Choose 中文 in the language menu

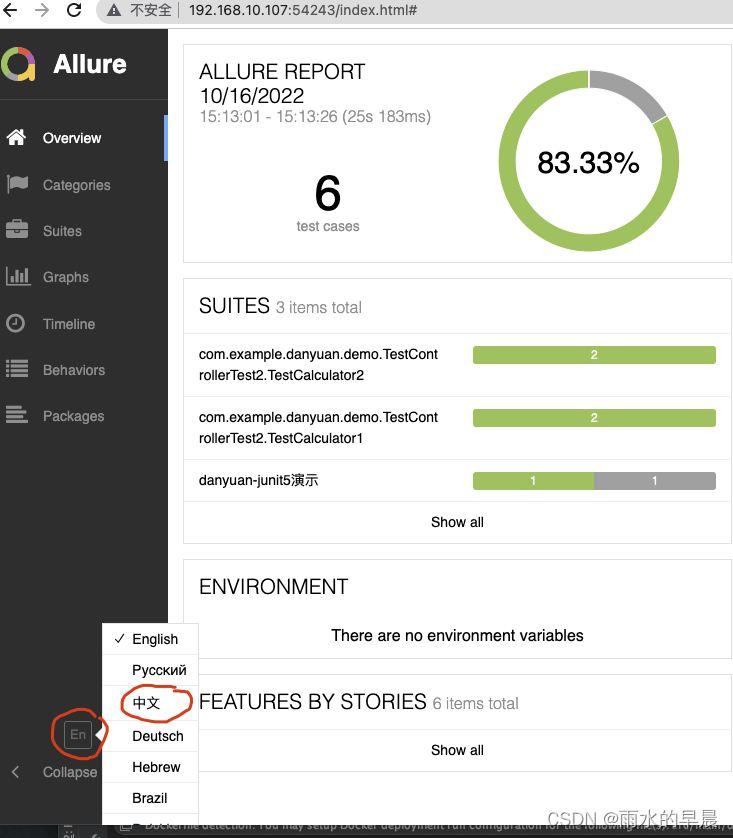pyautogui.click(x=150, y=702)
